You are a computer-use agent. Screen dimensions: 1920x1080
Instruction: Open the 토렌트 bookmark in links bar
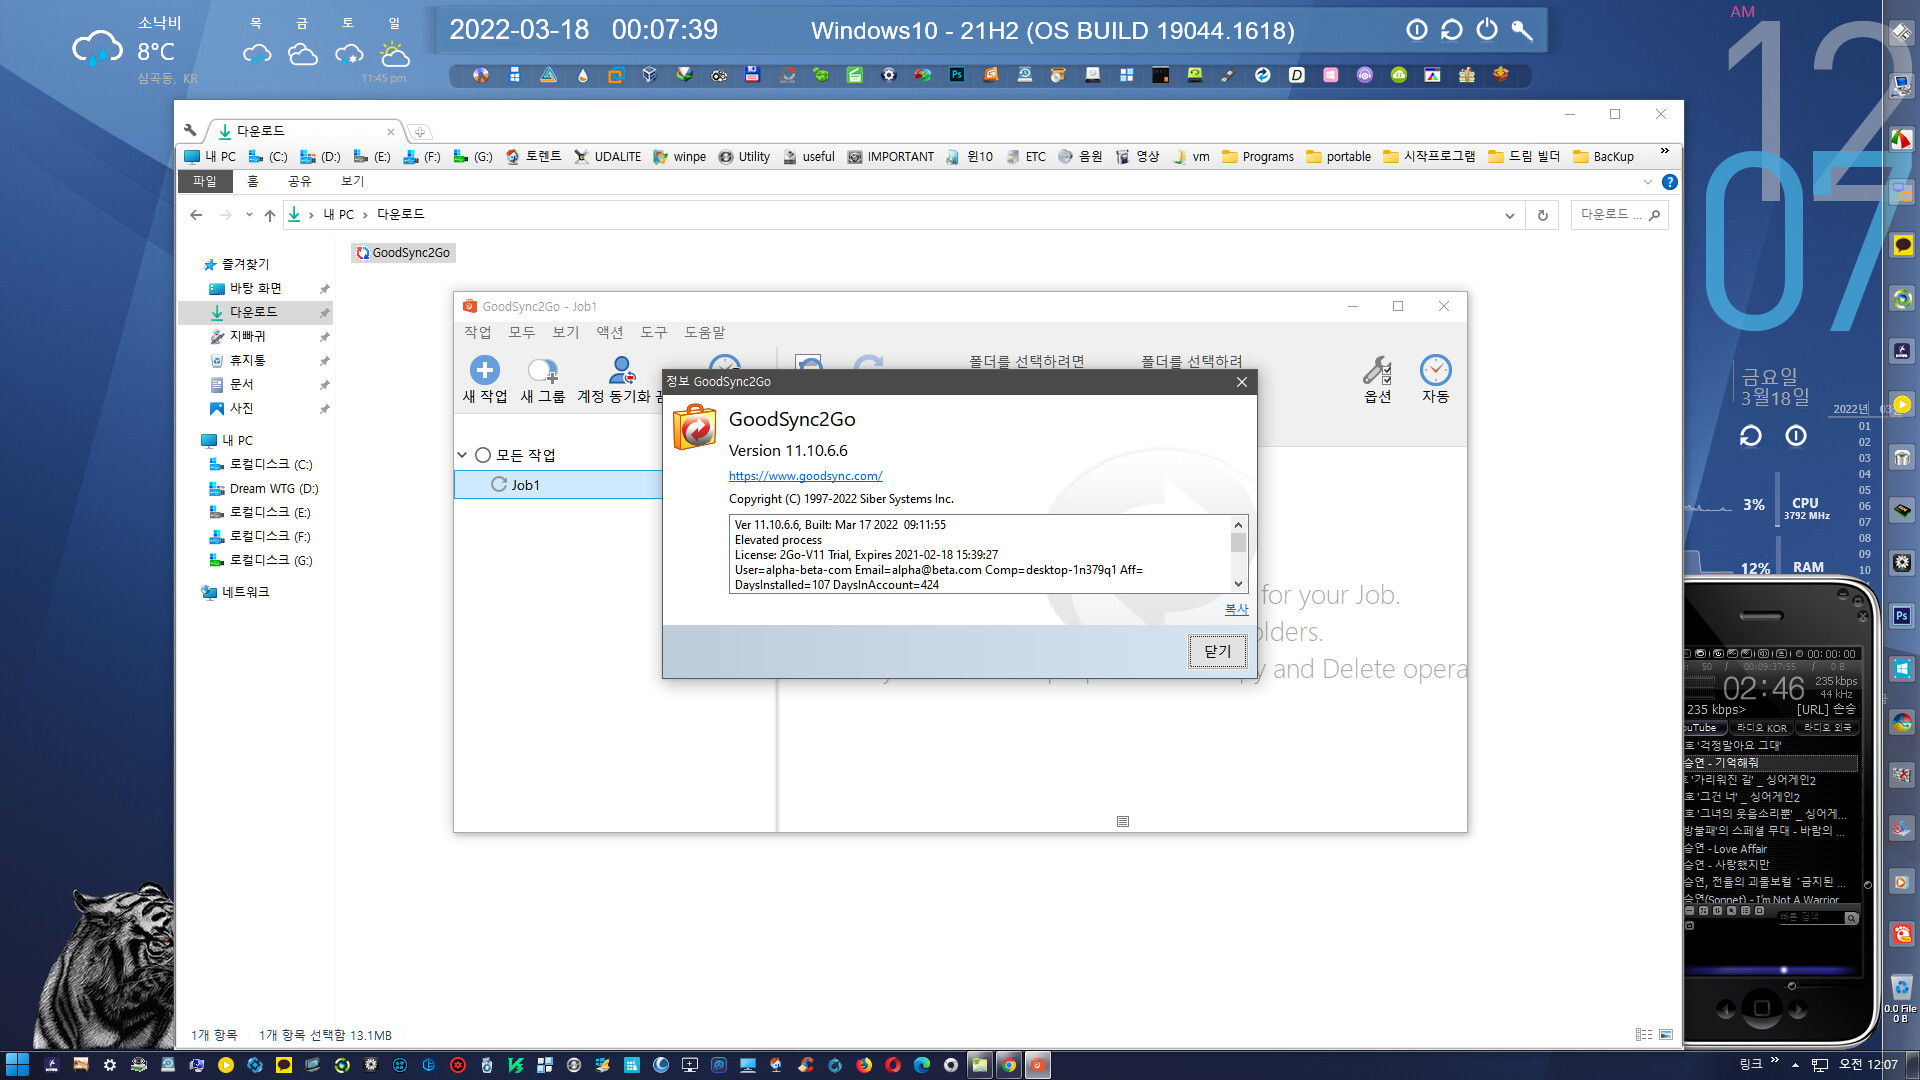pyautogui.click(x=533, y=157)
